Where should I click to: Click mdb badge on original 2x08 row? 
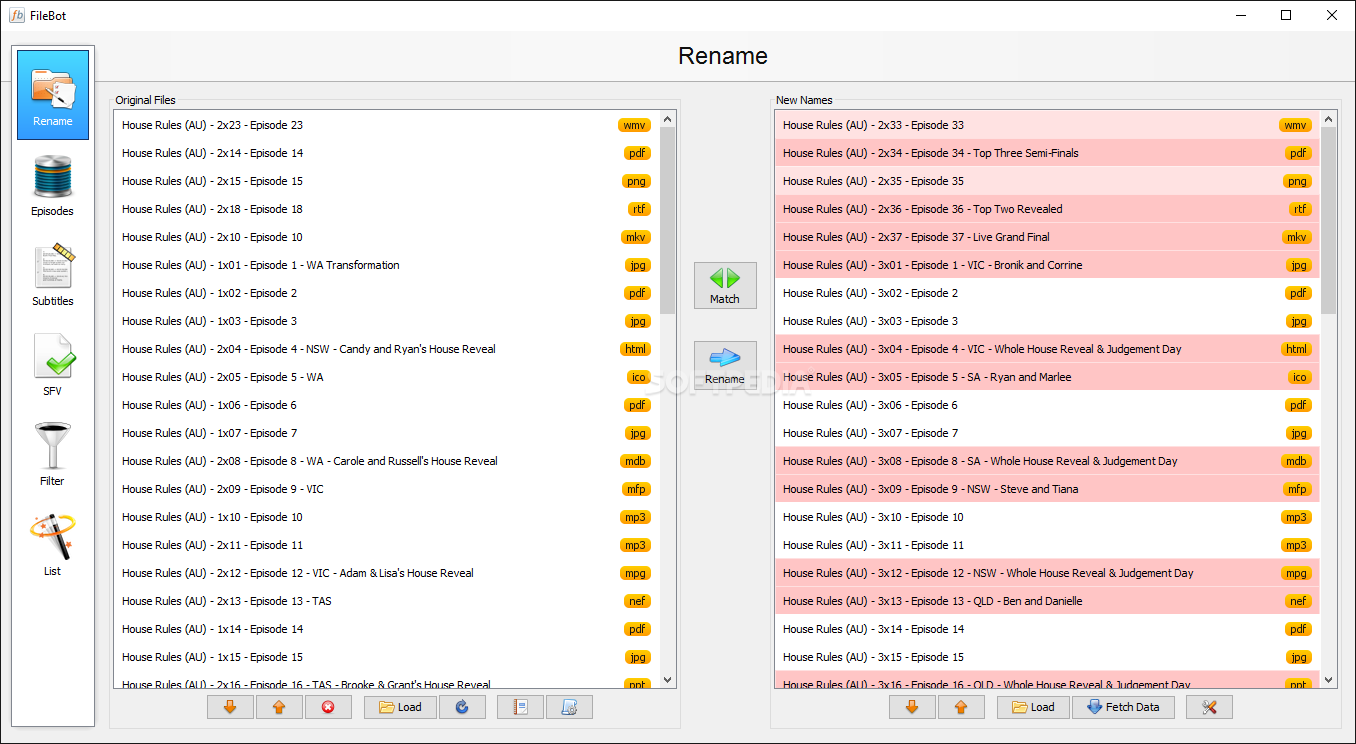pos(636,461)
